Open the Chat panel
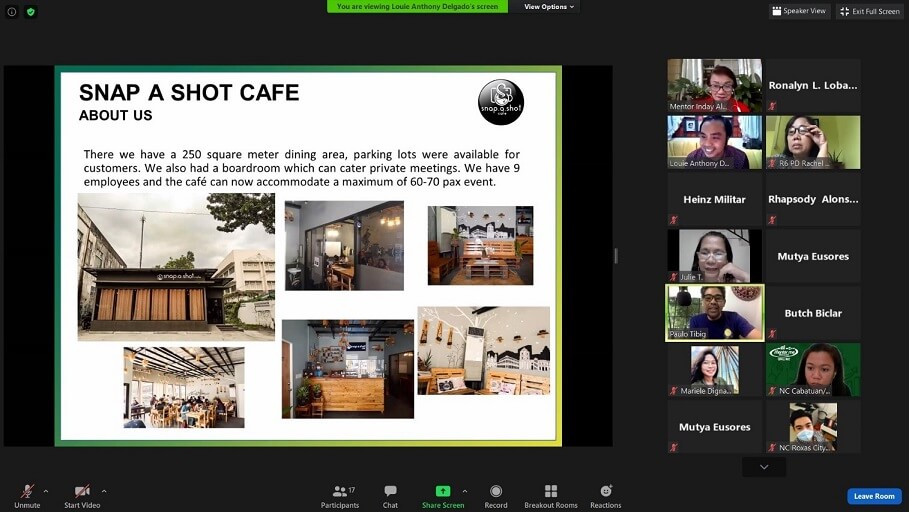 (390, 496)
